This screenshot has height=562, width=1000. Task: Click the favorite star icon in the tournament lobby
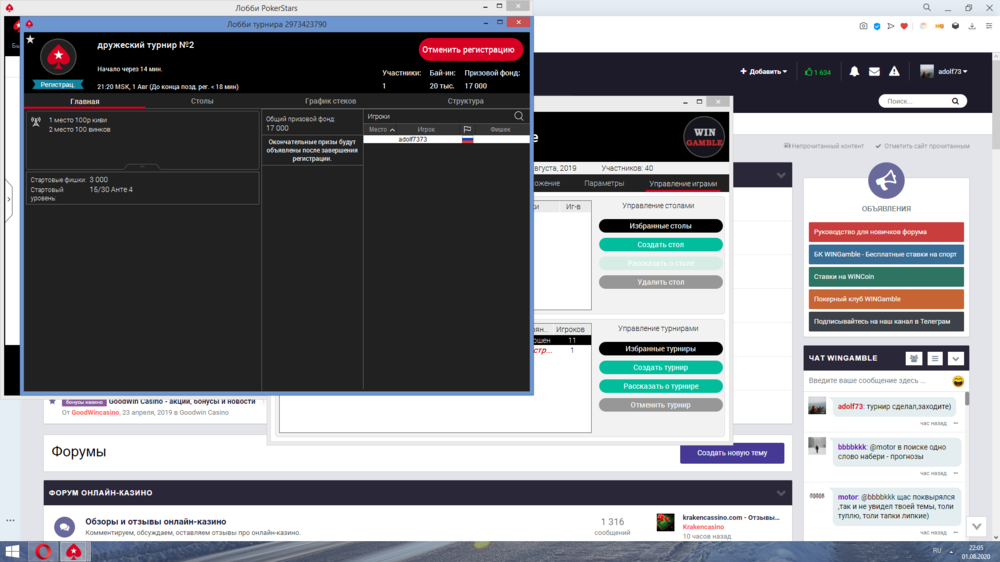coord(30,40)
